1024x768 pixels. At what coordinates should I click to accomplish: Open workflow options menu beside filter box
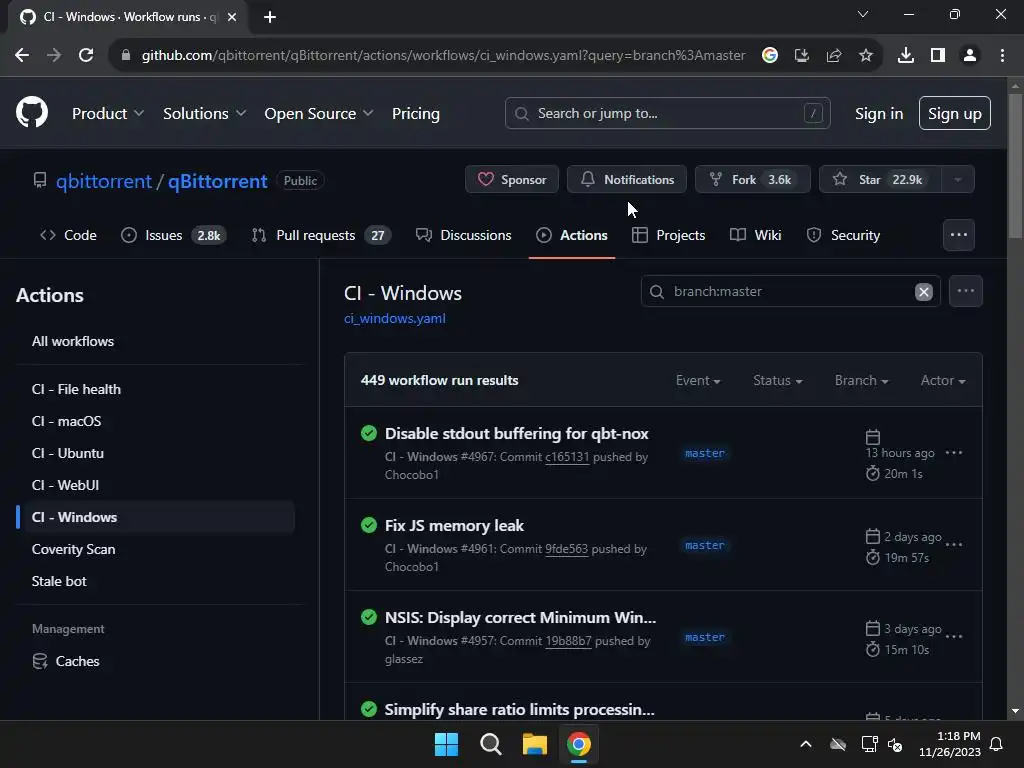pyautogui.click(x=966, y=291)
